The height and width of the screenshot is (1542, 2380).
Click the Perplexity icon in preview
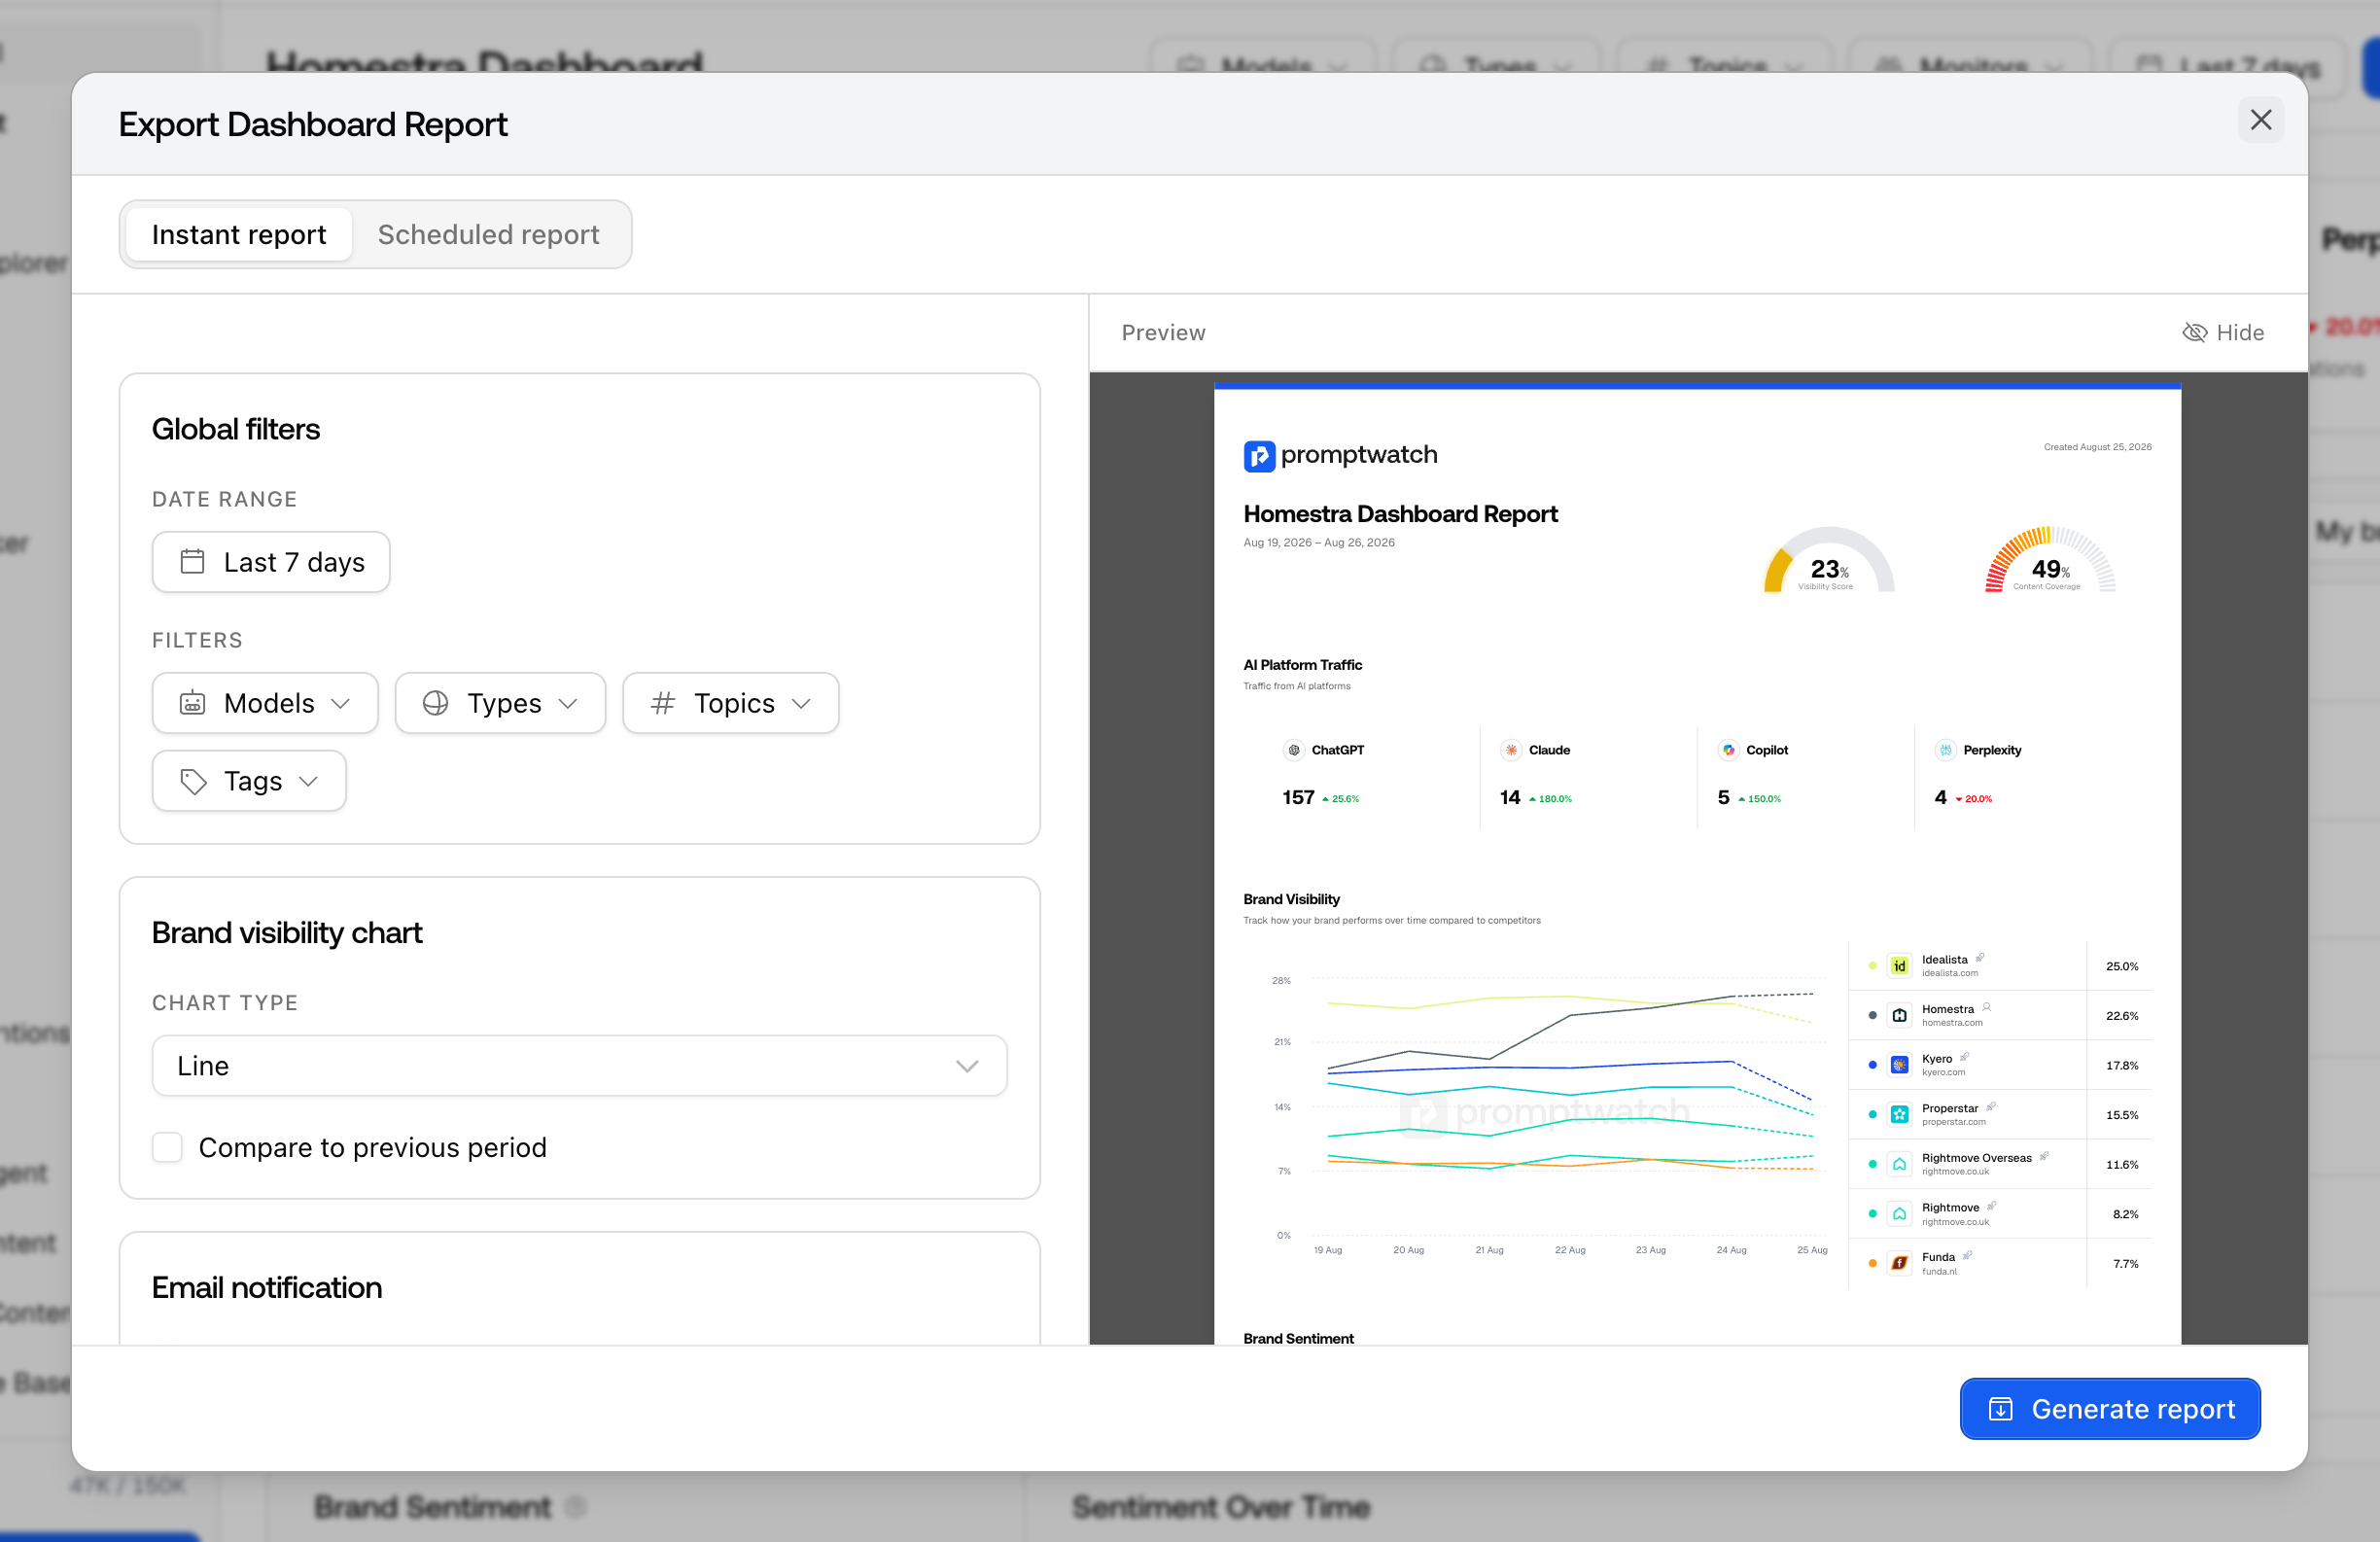point(1945,750)
